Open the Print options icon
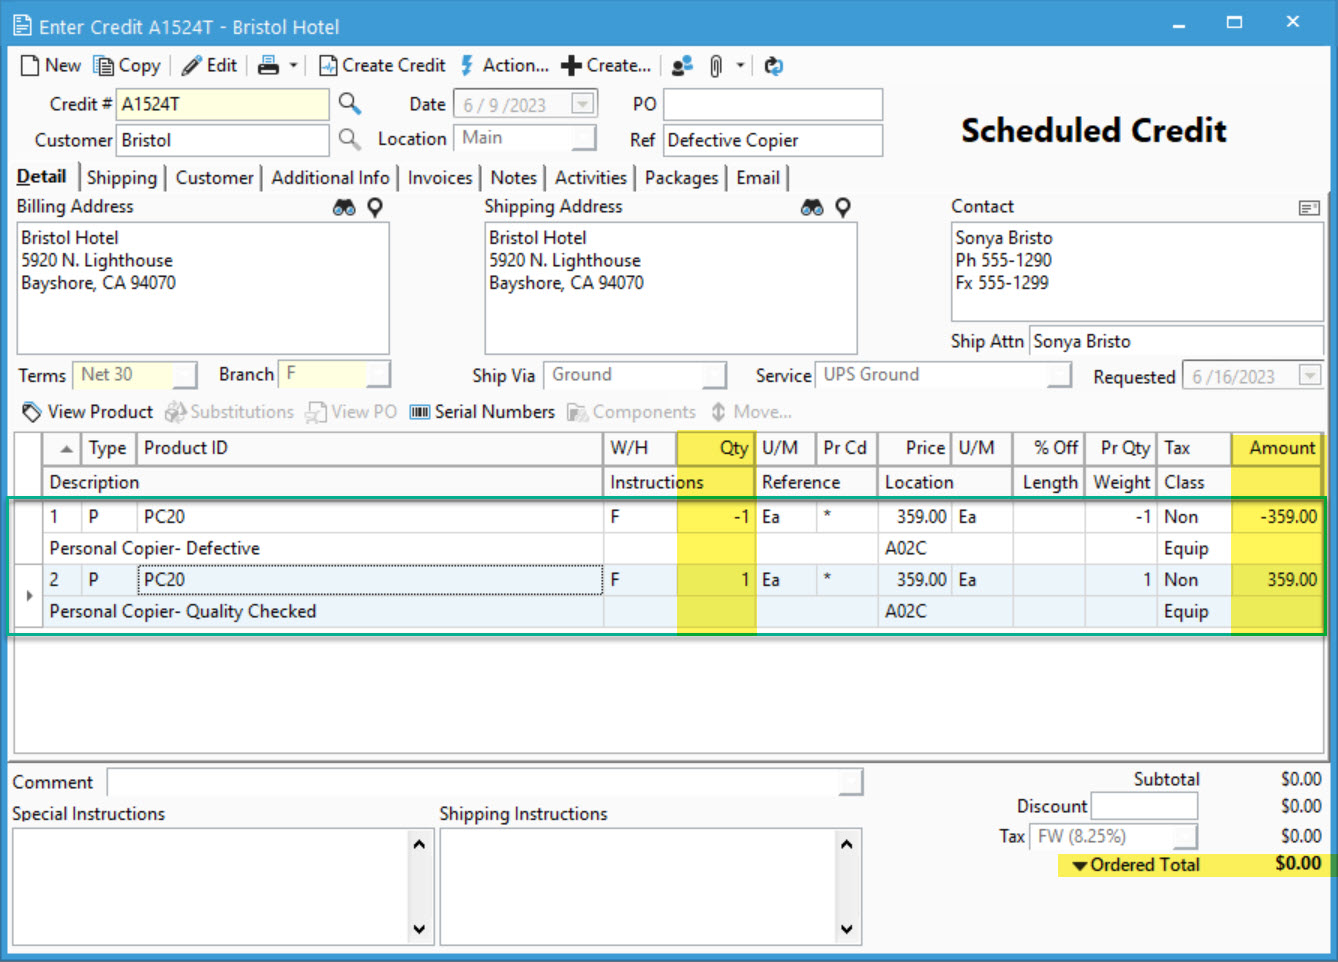 coord(267,64)
